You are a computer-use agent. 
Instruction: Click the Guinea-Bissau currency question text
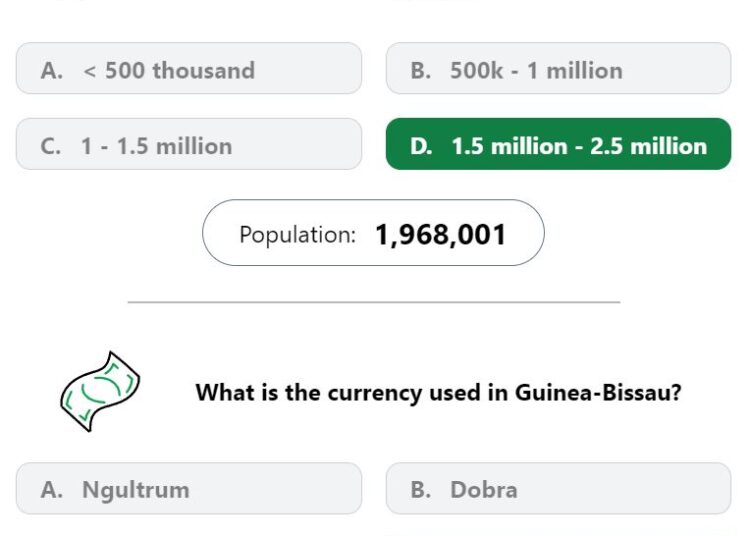pyautogui.click(x=438, y=393)
